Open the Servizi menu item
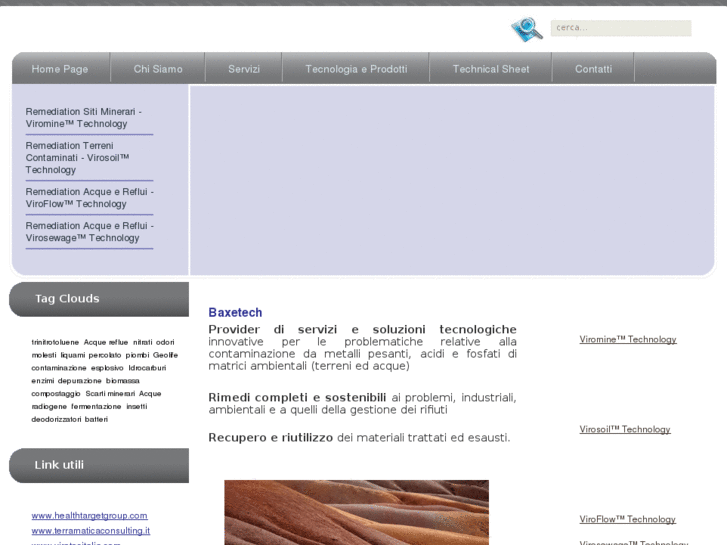 244,69
